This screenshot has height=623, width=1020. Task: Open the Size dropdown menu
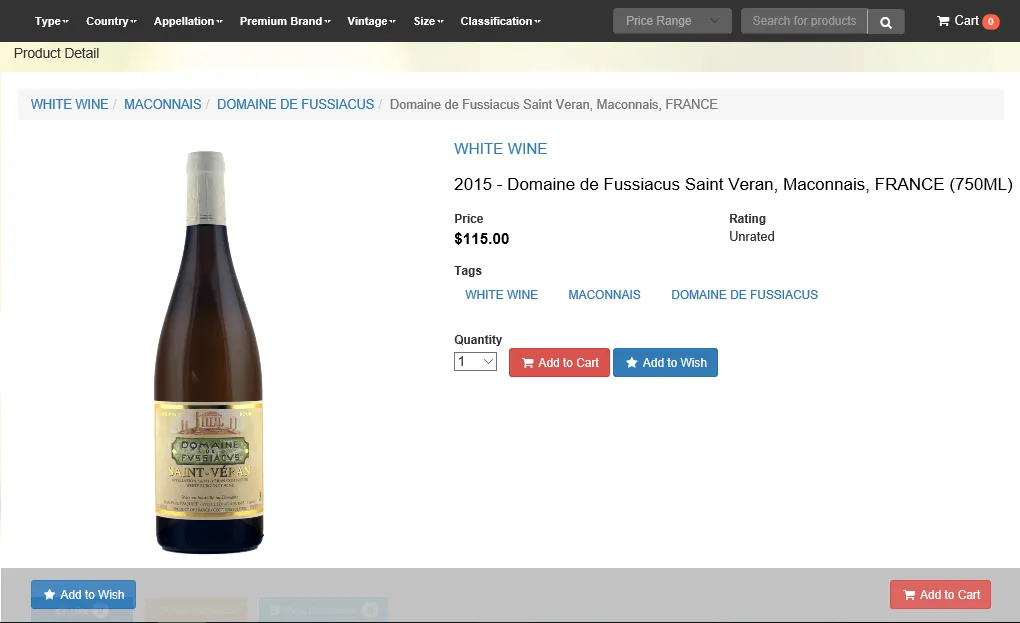coord(429,21)
